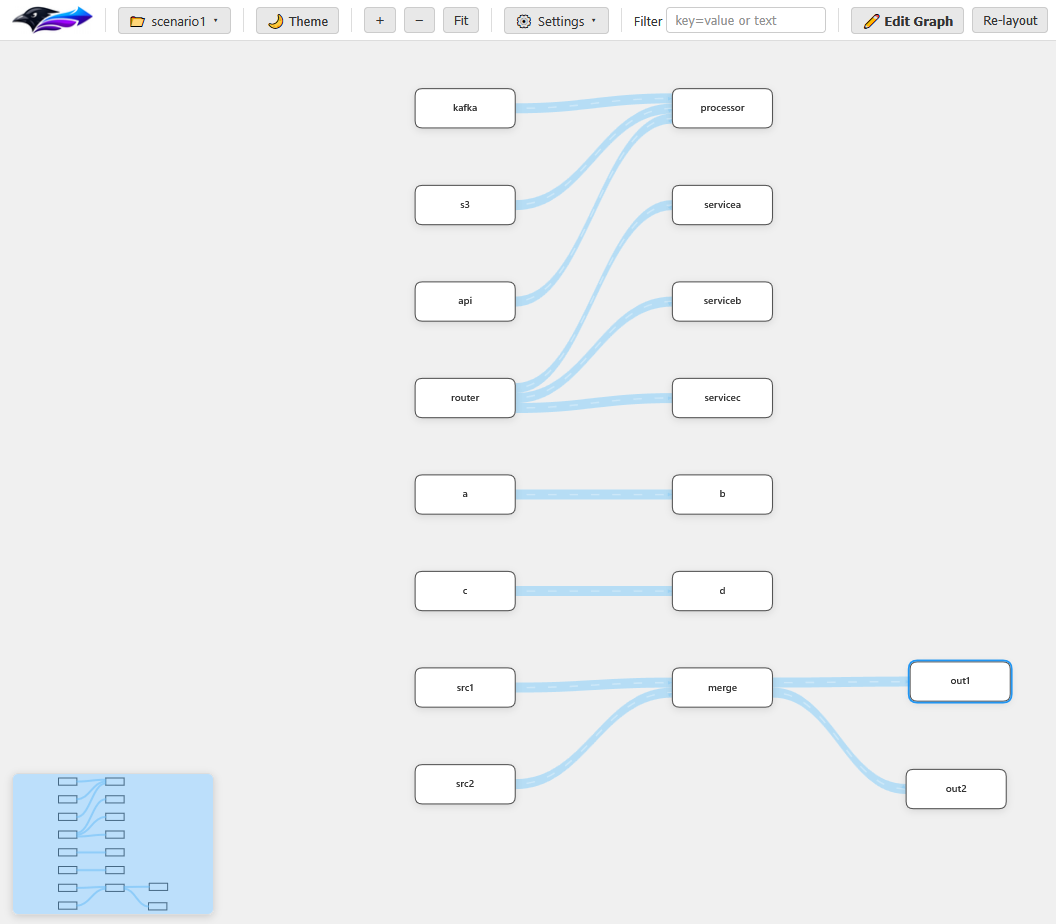
Task: Select the out2 node
Action: coord(956,789)
